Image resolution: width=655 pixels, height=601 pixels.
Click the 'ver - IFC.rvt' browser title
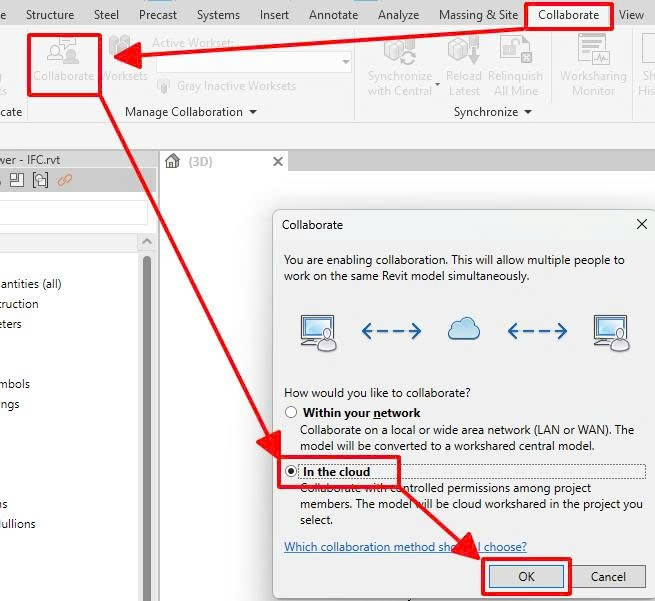pyautogui.click(x=30, y=160)
